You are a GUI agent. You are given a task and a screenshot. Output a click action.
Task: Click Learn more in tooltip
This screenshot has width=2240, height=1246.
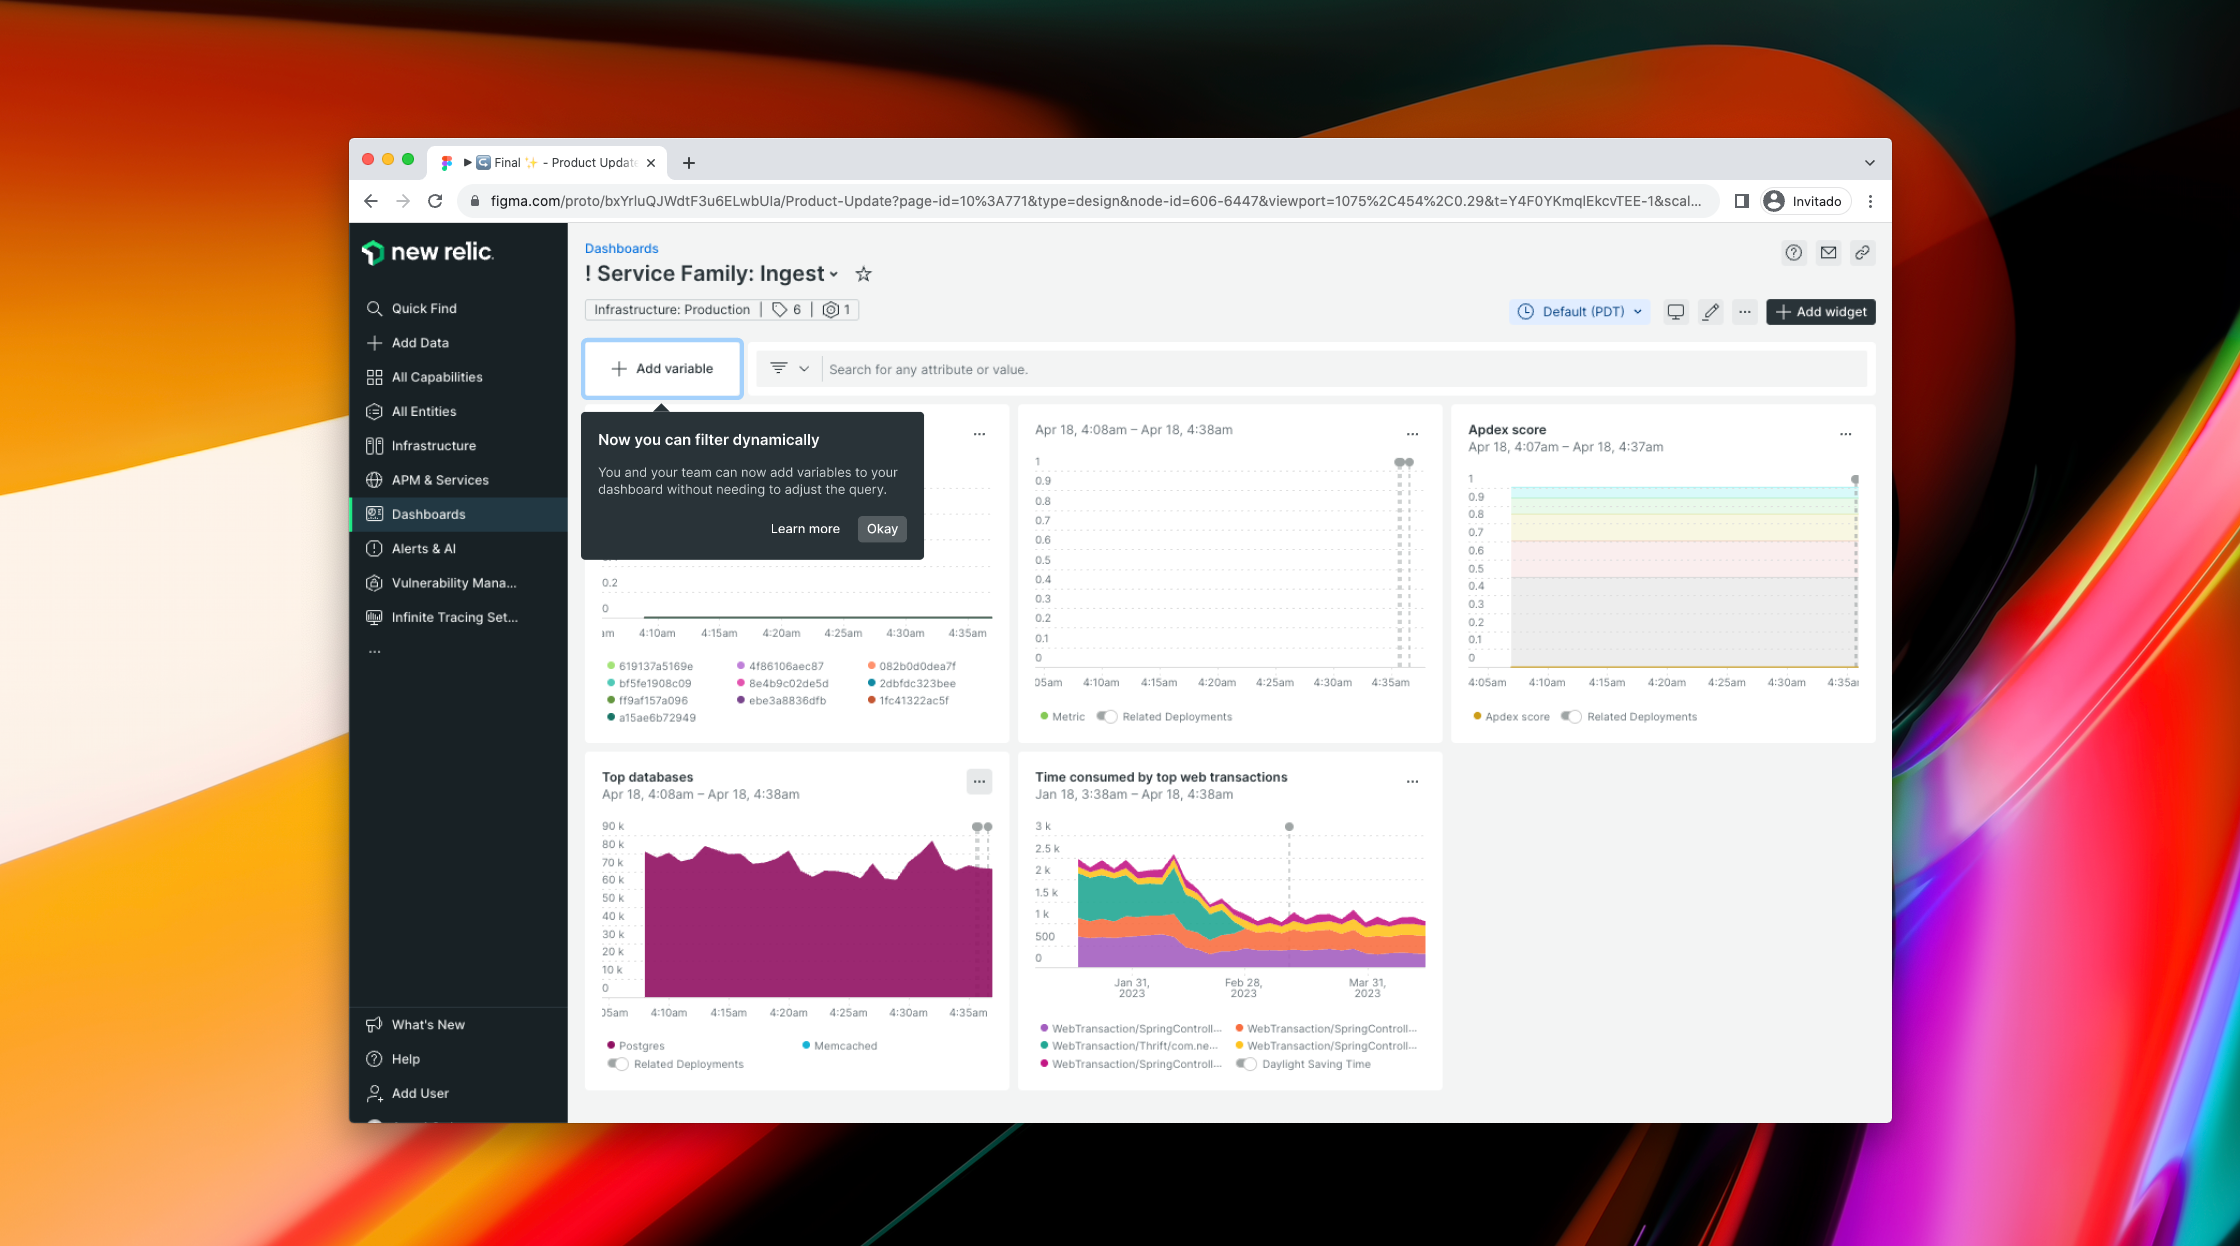click(x=805, y=529)
